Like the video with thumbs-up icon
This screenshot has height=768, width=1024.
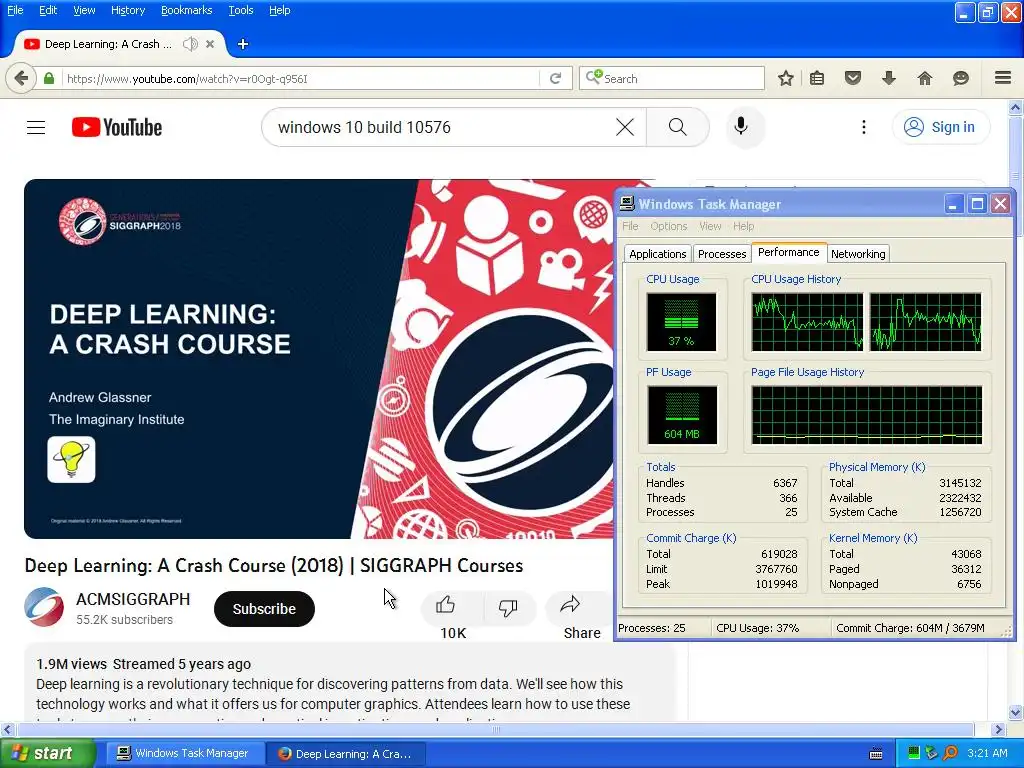445,605
